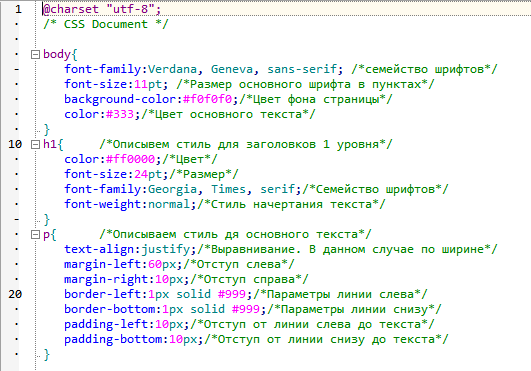Click the #f0f0f0 background color value

tap(207, 99)
